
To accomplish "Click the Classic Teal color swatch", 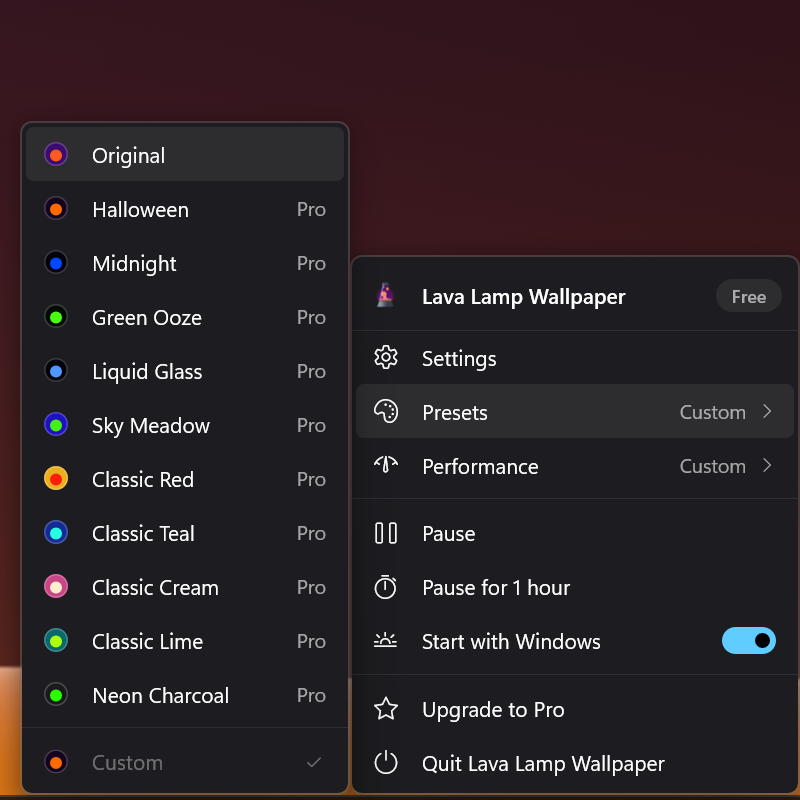I will 56,532.
